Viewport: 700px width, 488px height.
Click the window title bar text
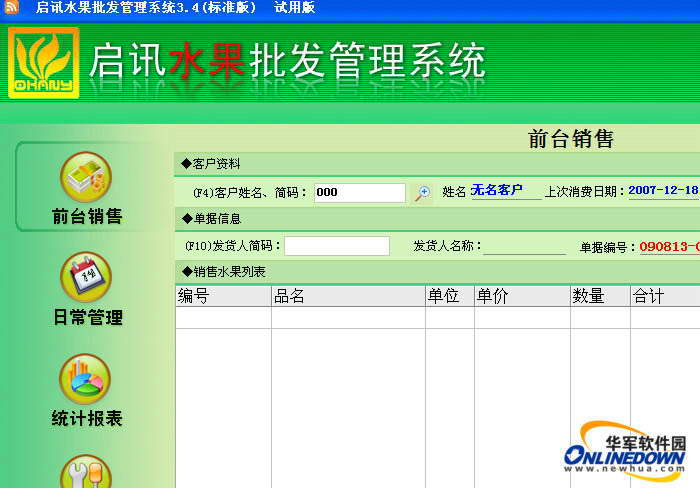point(175,7)
